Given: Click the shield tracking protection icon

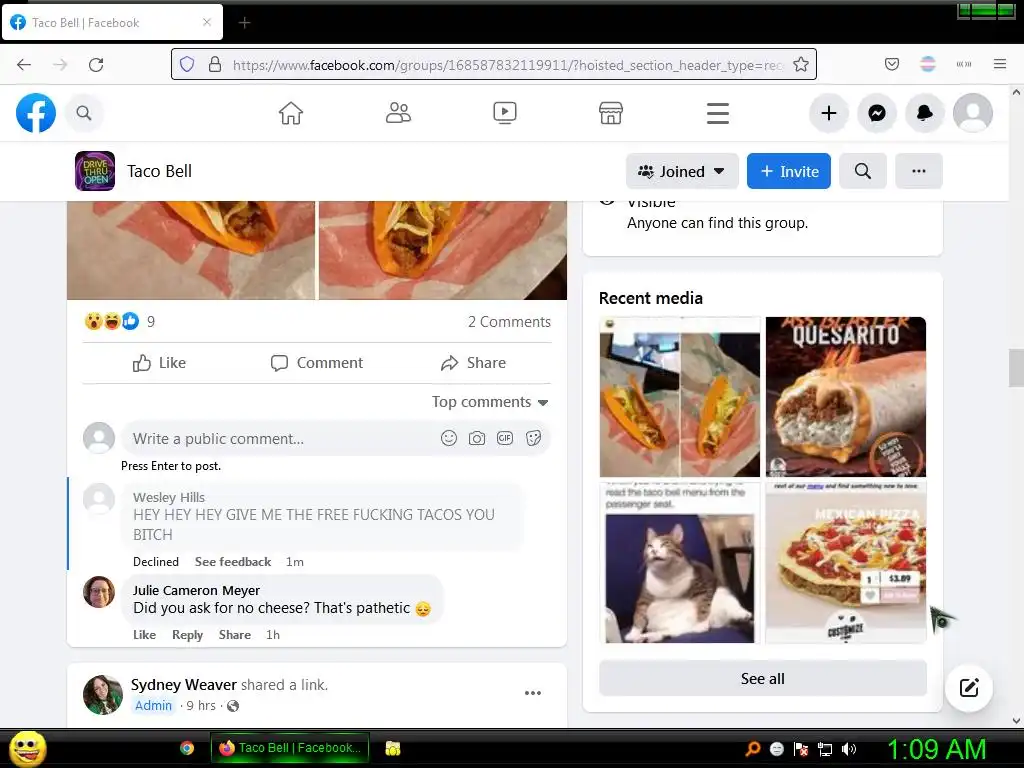Looking at the screenshot, I should [187, 64].
